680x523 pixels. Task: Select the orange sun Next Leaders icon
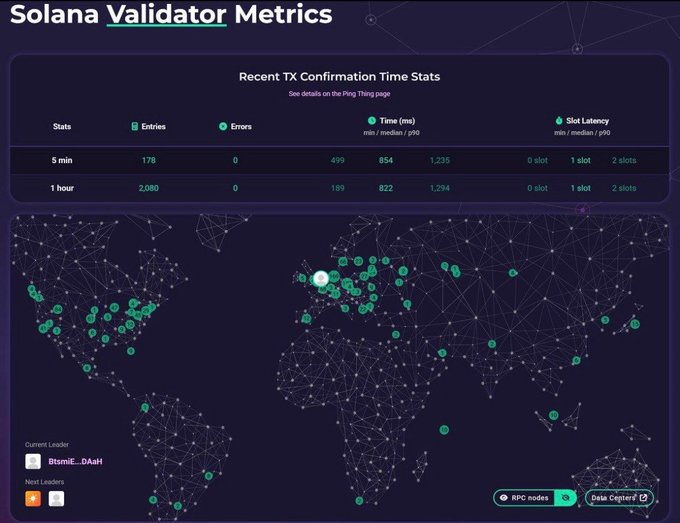pyautogui.click(x=33, y=499)
